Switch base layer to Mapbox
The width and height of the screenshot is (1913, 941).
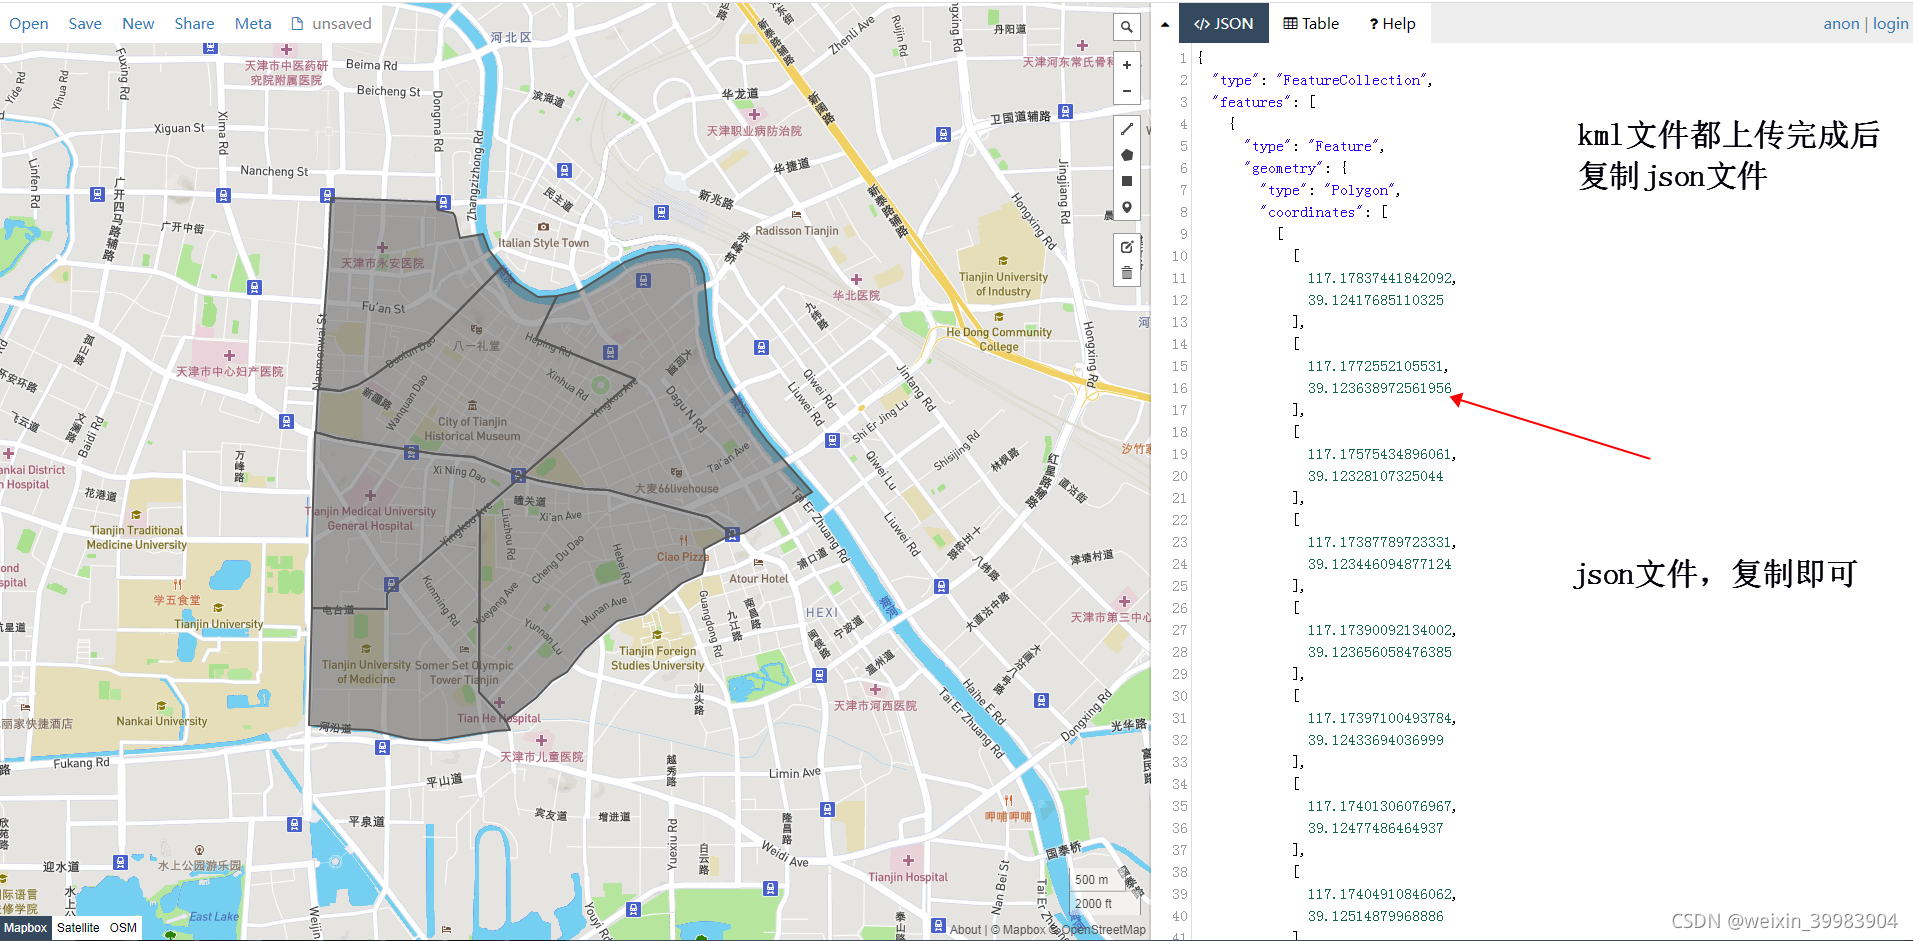click(25, 928)
